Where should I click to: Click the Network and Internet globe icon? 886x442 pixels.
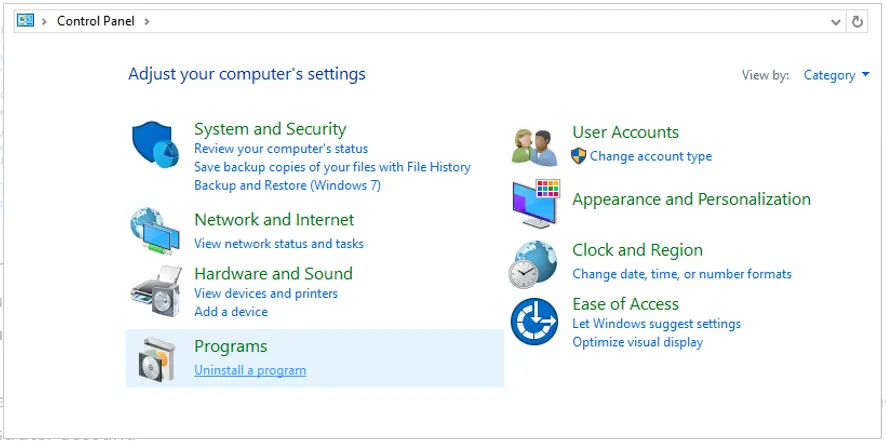(155, 231)
